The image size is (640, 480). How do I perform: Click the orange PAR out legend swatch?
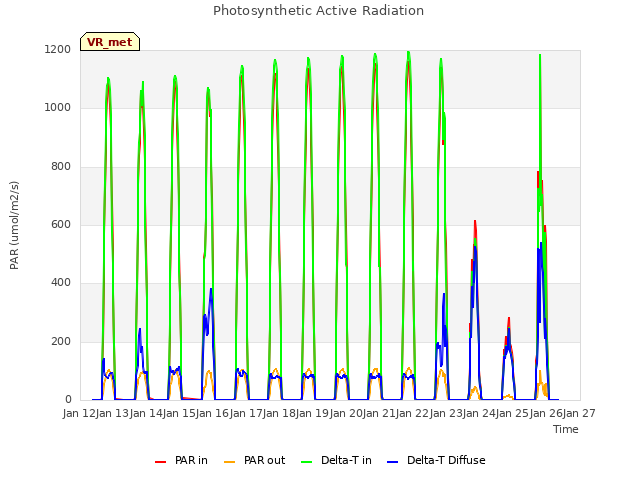pos(230,462)
